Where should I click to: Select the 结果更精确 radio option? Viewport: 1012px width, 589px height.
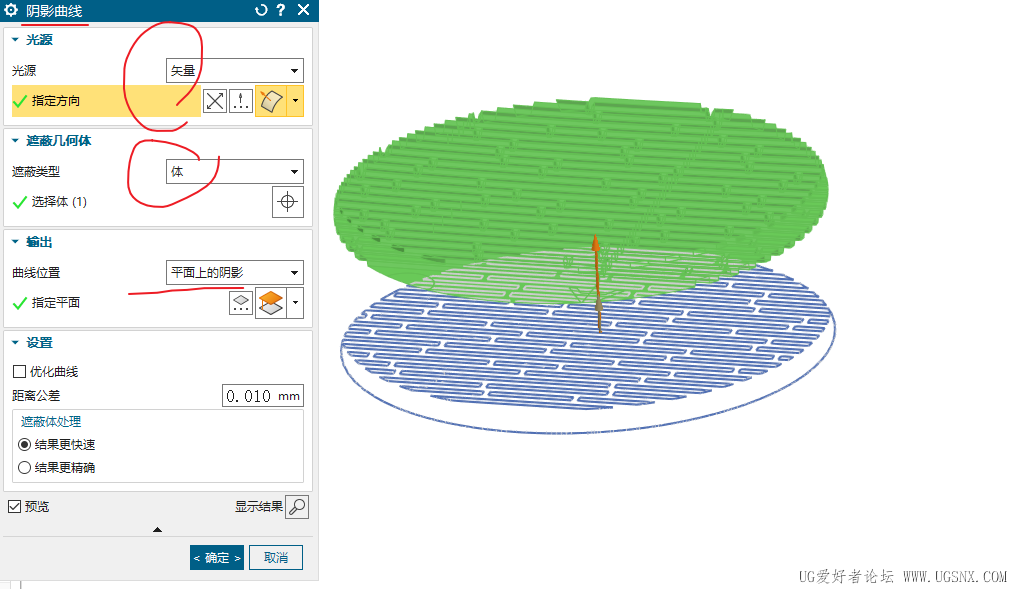coord(25,468)
